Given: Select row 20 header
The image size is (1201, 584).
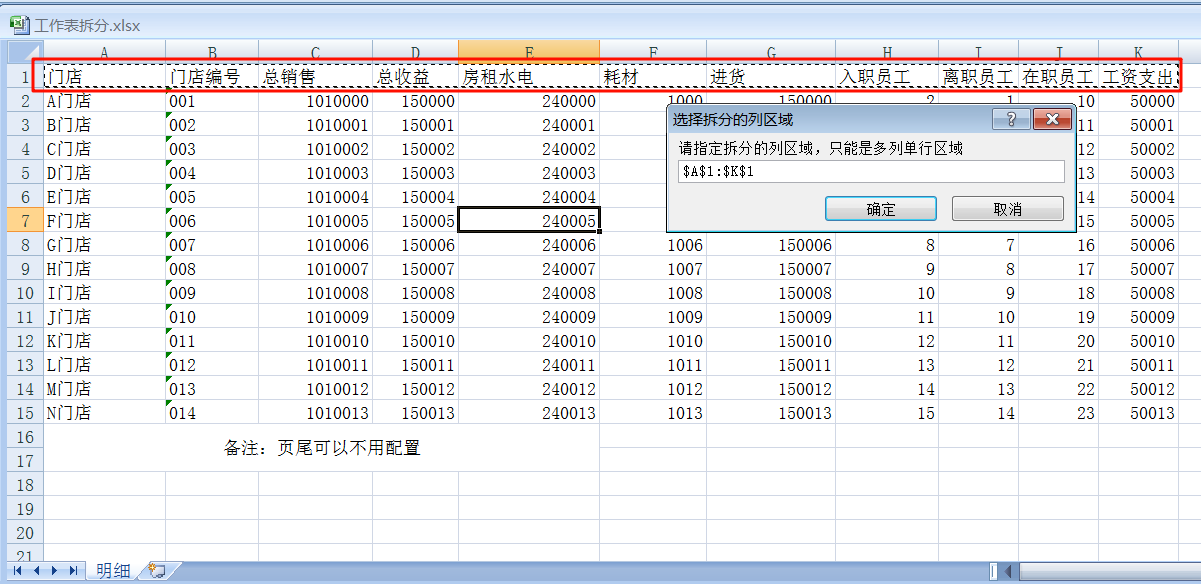Looking at the screenshot, I should pos(25,533).
